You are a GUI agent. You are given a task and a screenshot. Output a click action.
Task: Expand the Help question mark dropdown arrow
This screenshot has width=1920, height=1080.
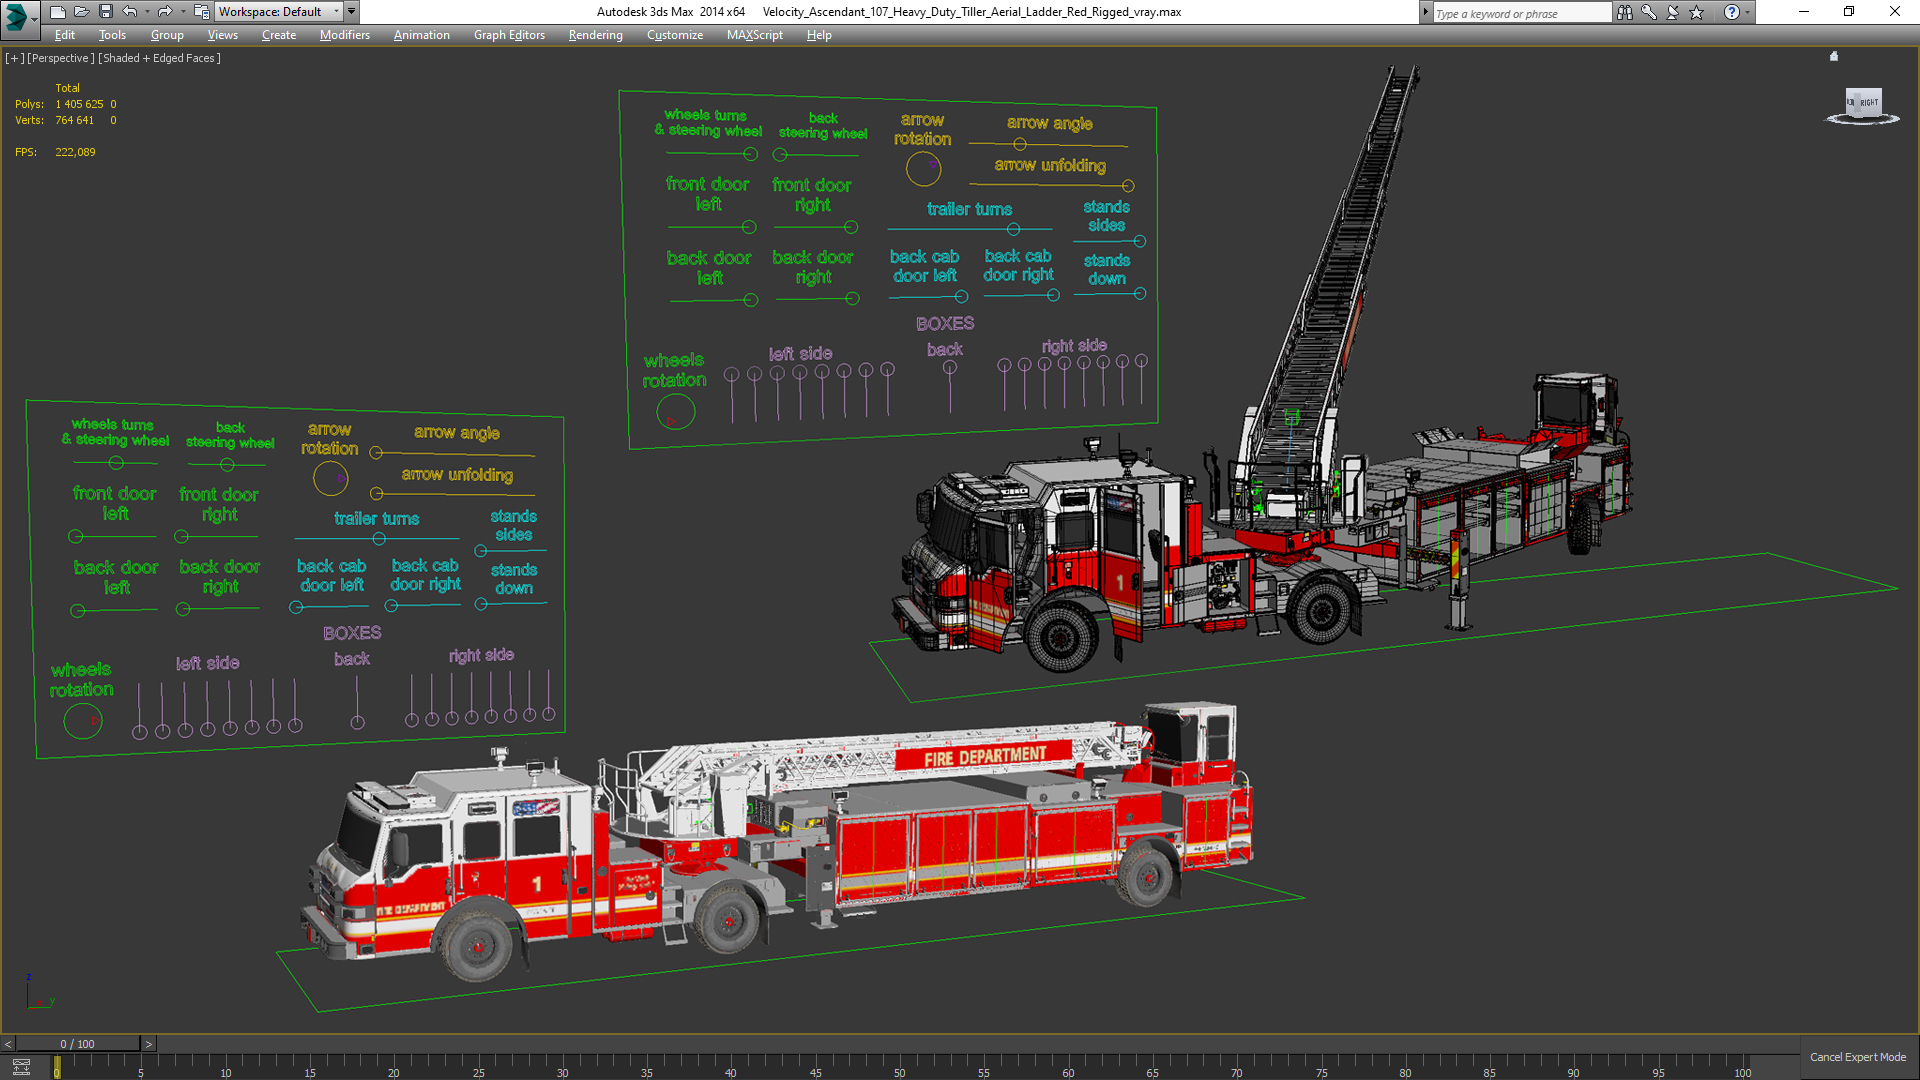[1748, 12]
